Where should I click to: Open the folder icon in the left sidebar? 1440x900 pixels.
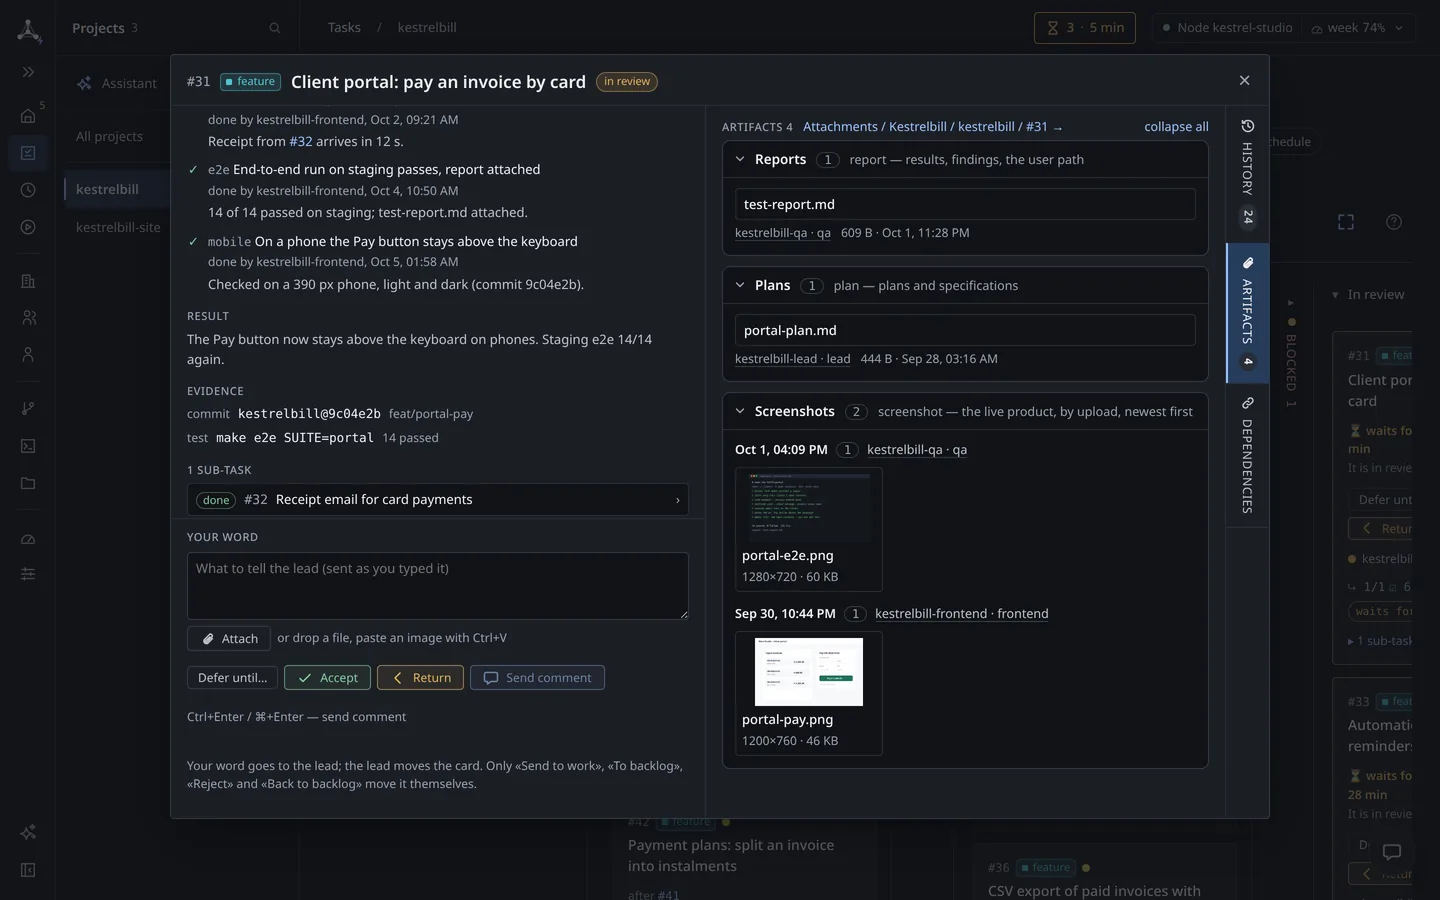[28, 483]
